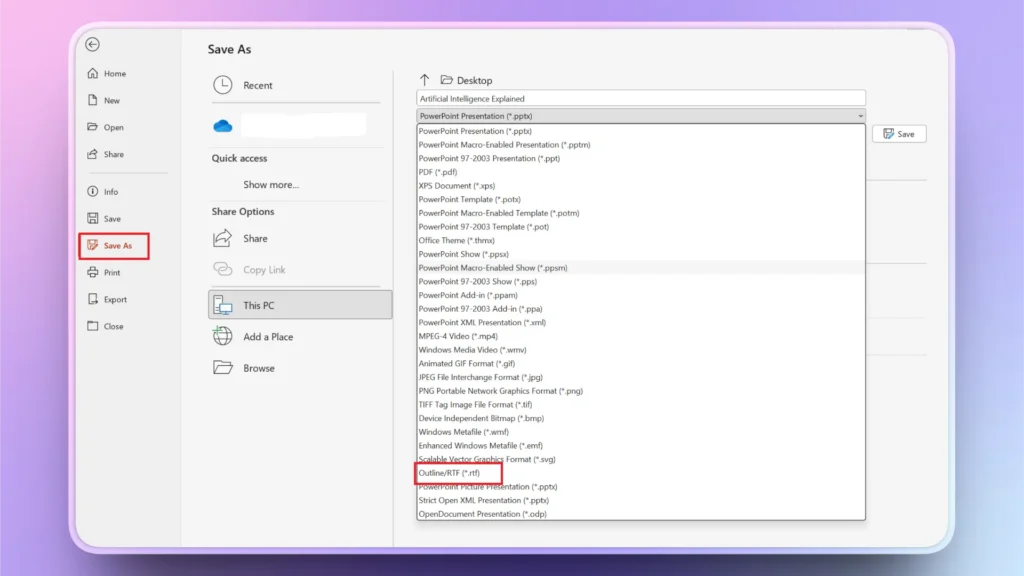1024x576 pixels.
Task: Click the back arrow icon
Action: (x=92, y=44)
